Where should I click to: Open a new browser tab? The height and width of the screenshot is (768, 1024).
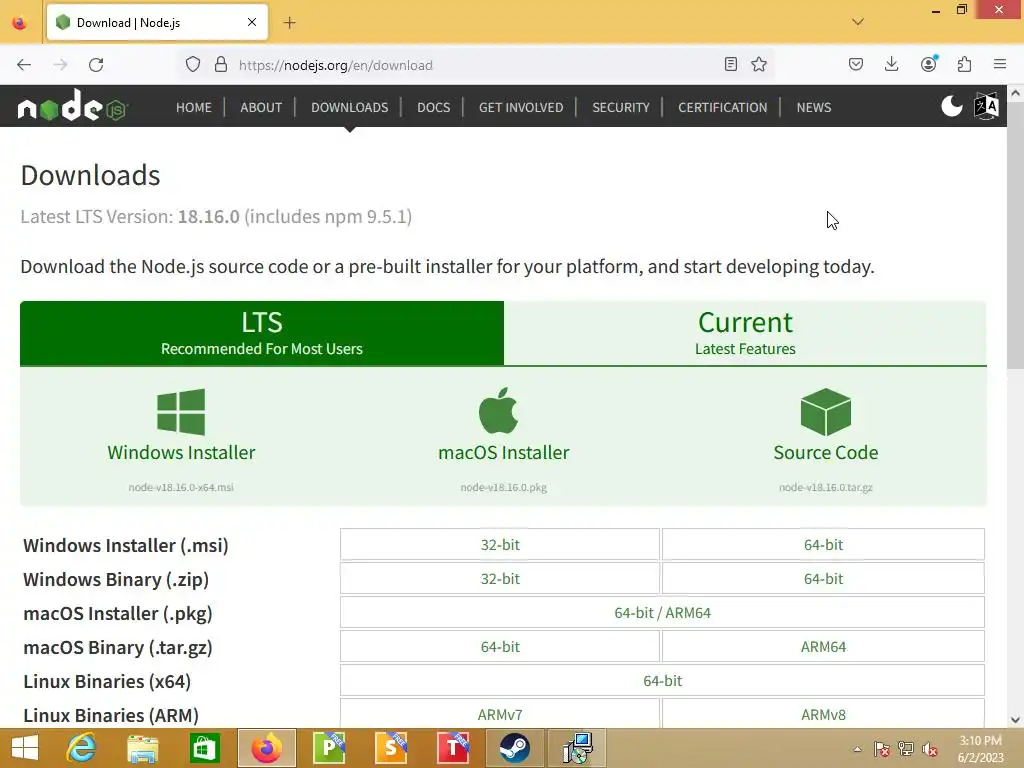click(x=289, y=23)
